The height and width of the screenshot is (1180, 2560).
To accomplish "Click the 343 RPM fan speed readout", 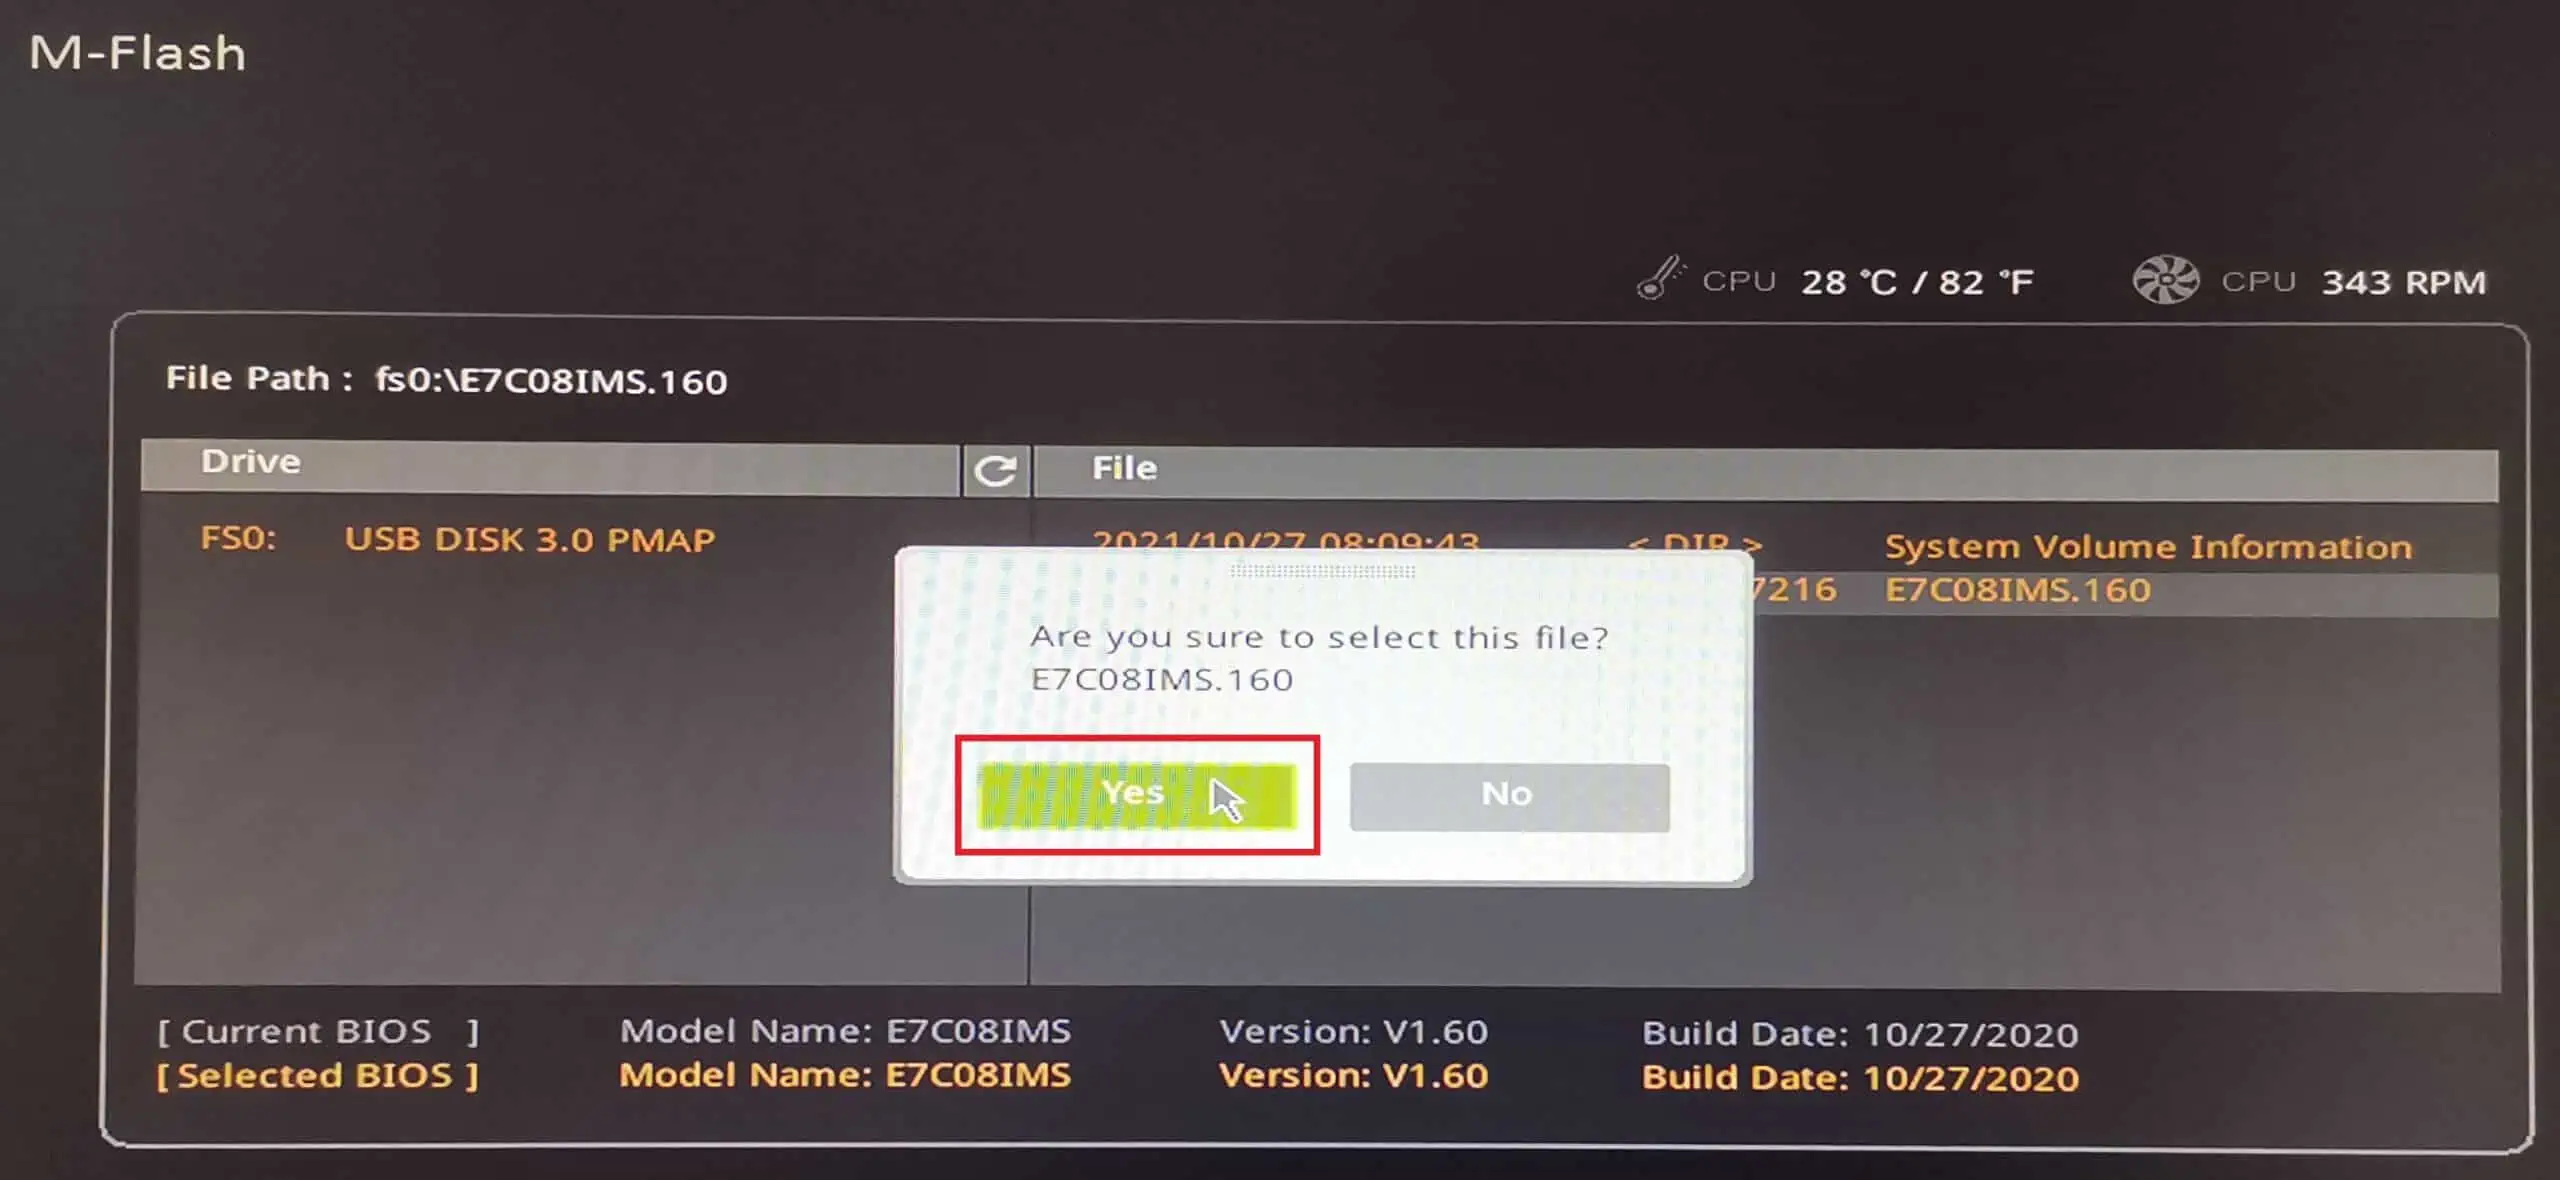I will [x=2403, y=282].
